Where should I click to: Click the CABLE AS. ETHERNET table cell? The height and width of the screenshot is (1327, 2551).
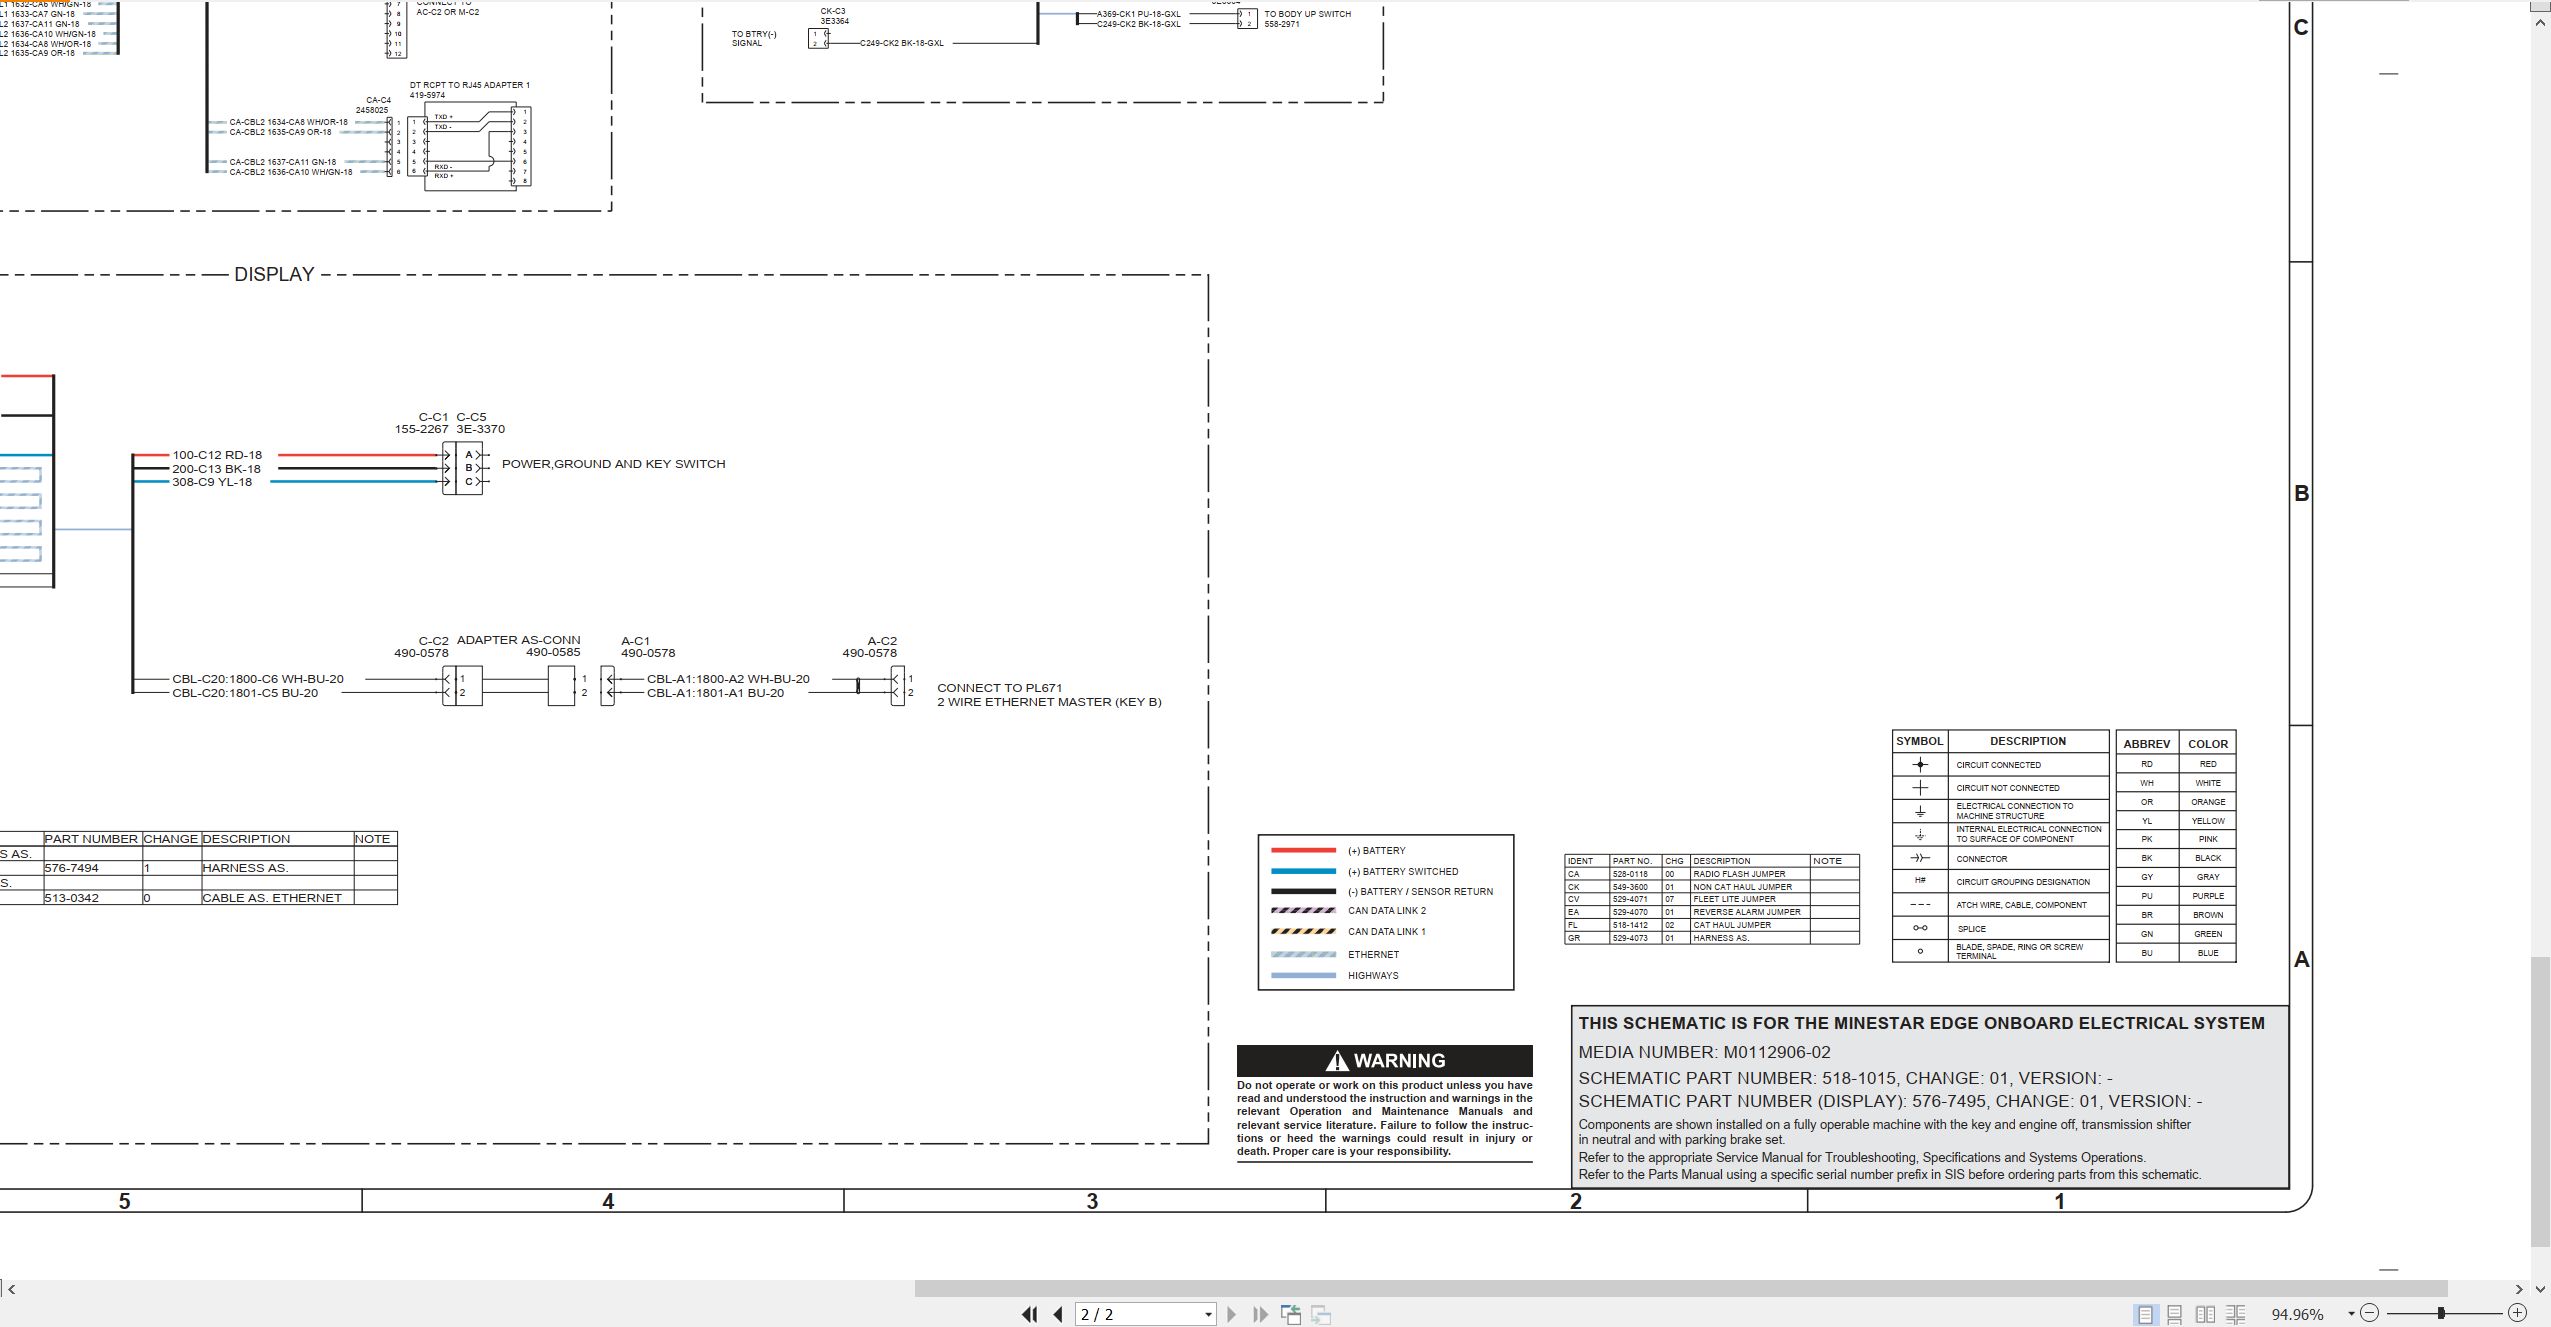(x=277, y=898)
